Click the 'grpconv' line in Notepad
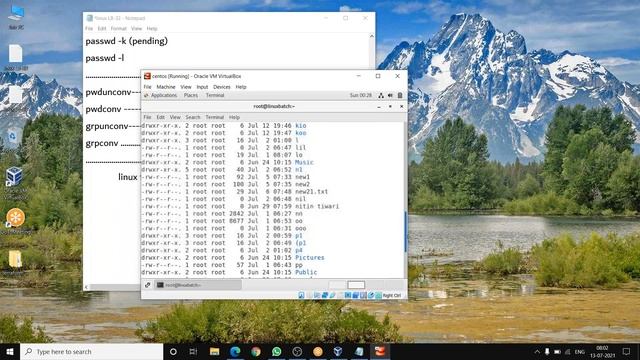Image resolution: width=640 pixels, height=360 pixels. [102, 143]
